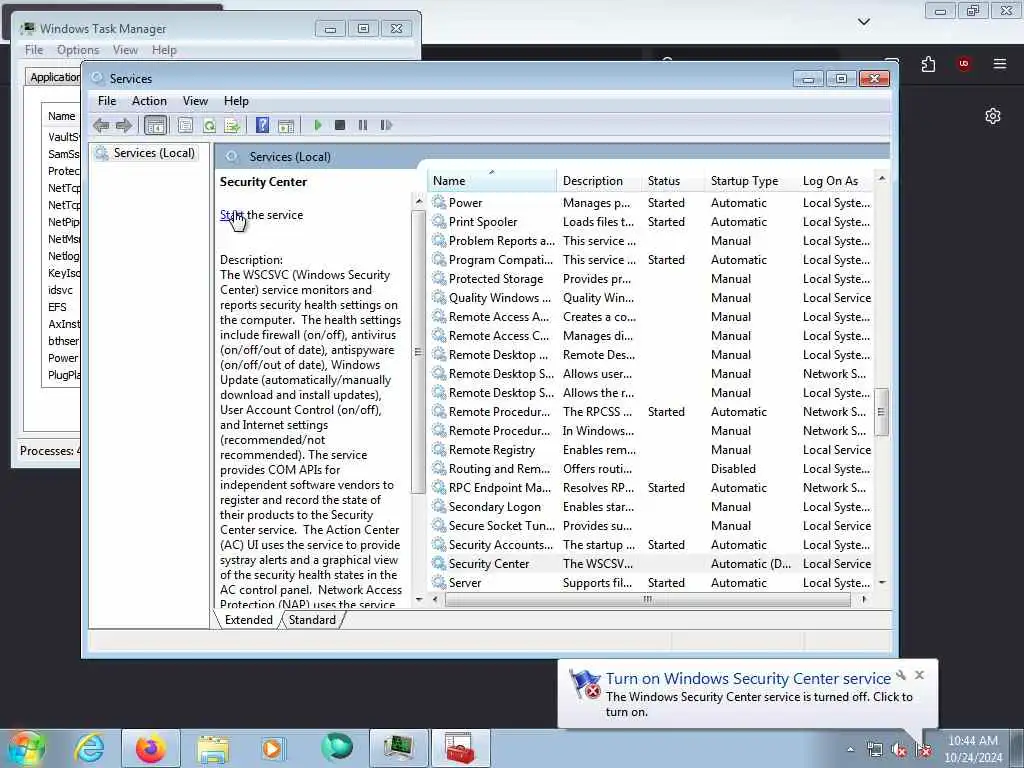The height and width of the screenshot is (768, 1024).
Task: Click the Restart Service icon
Action: [x=386, y=125]
